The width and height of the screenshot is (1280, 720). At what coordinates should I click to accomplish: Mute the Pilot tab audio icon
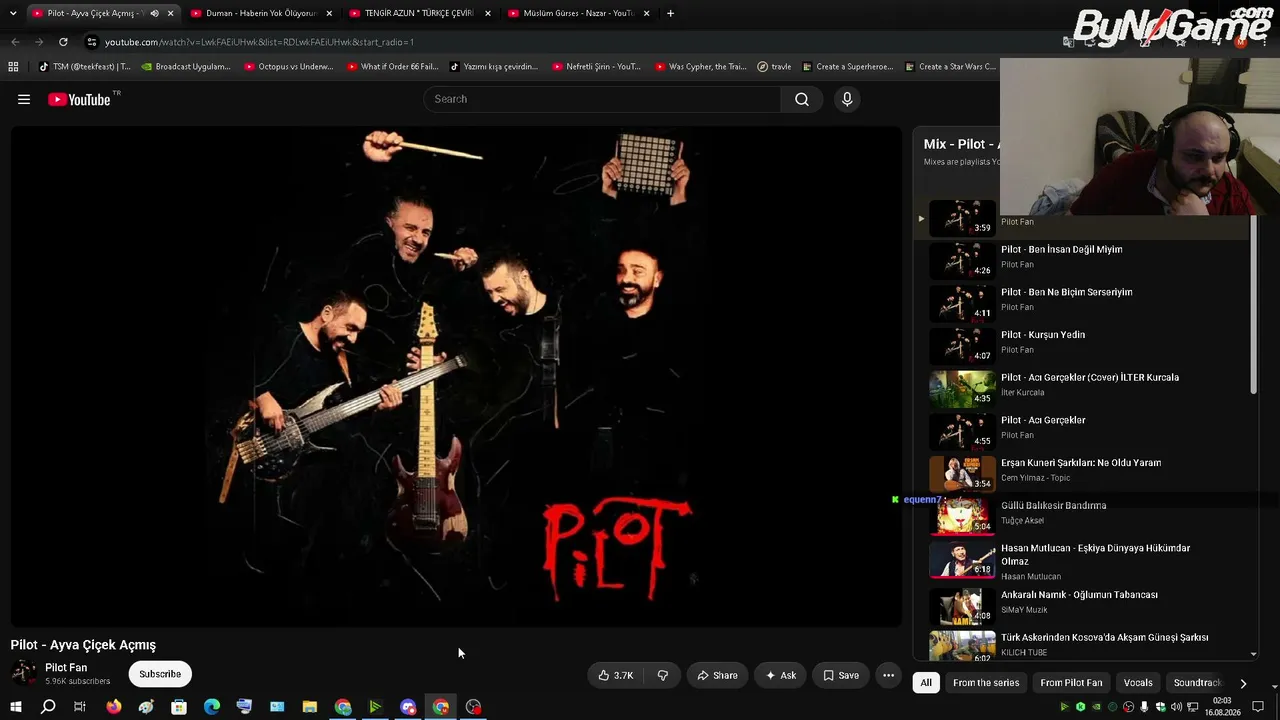(154, 13)
